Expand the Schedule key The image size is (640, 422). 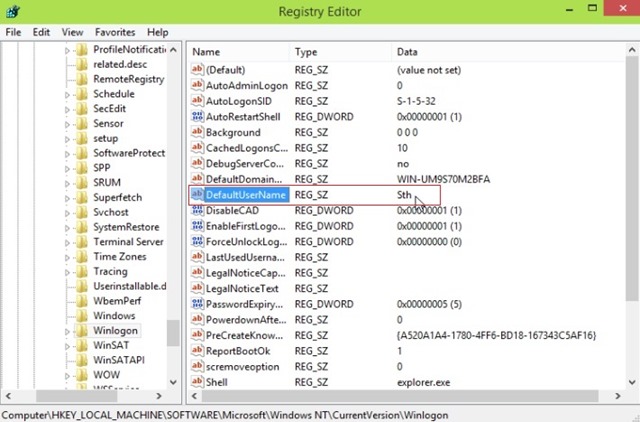coord(67,95)
